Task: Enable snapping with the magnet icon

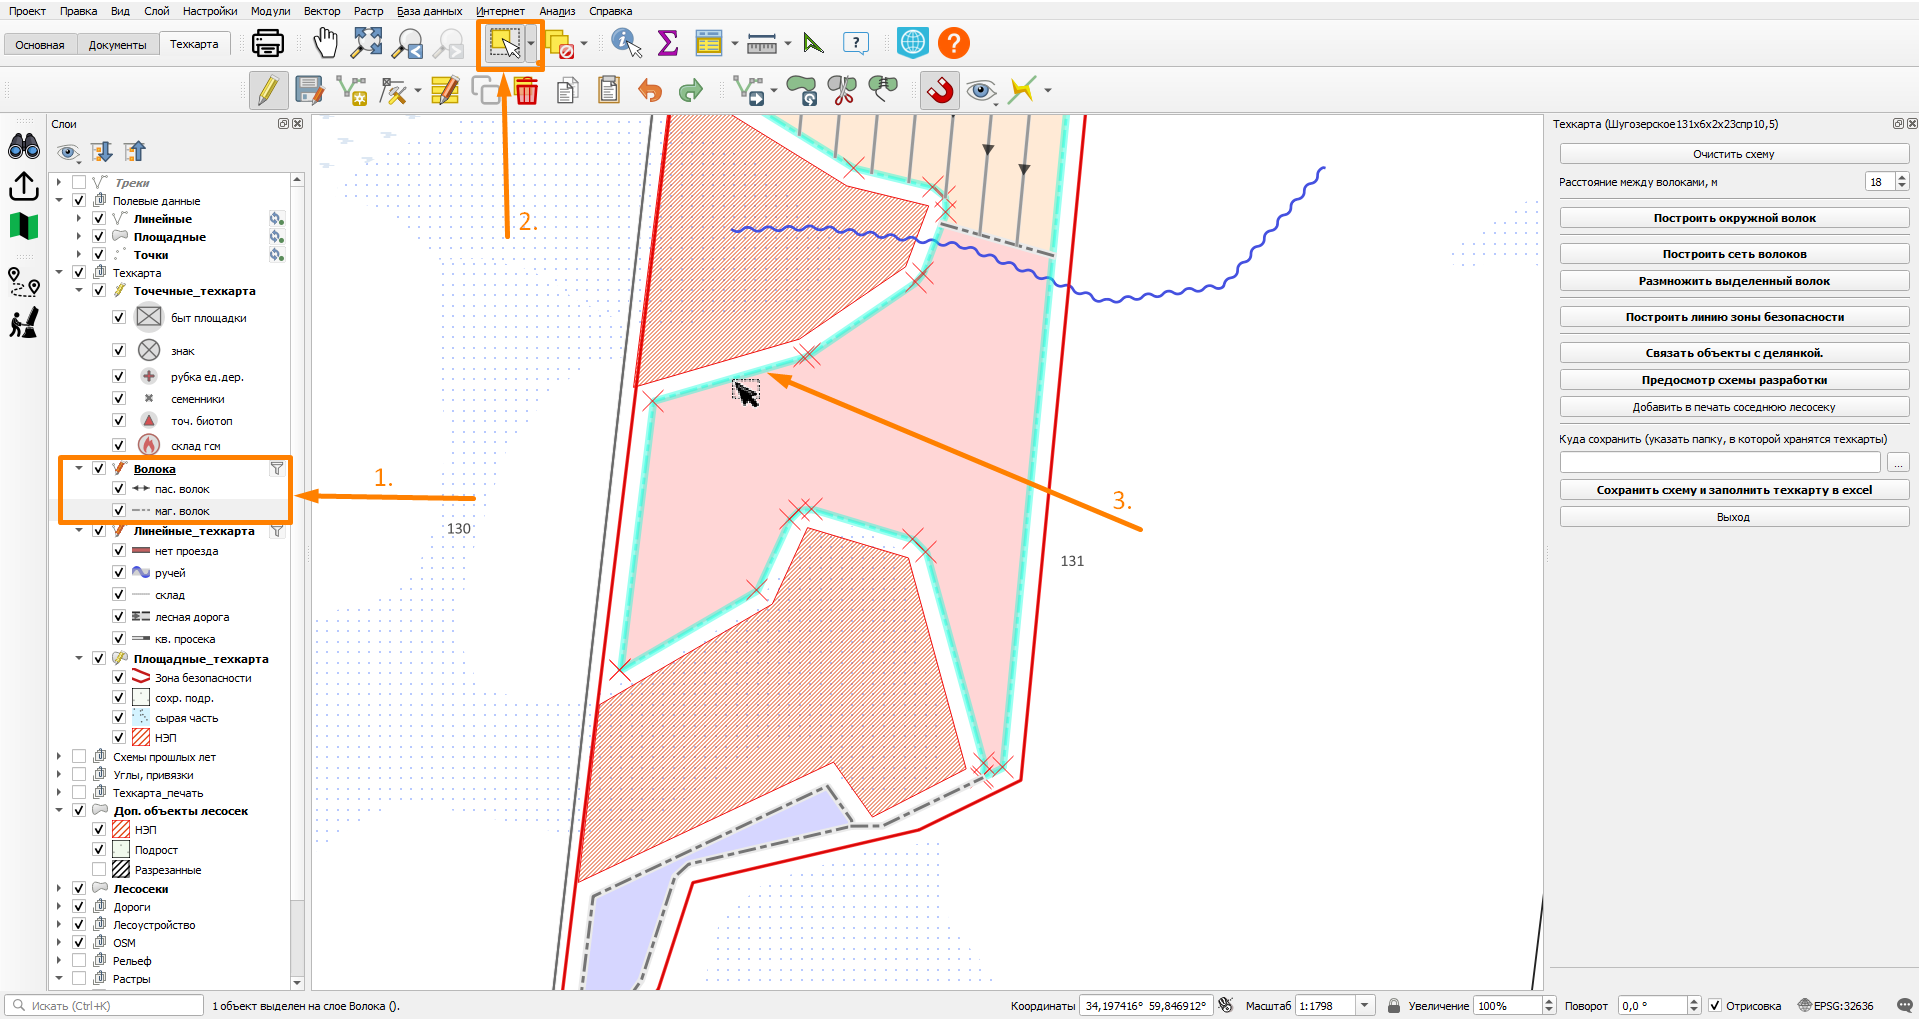Action: coord(940,90)
